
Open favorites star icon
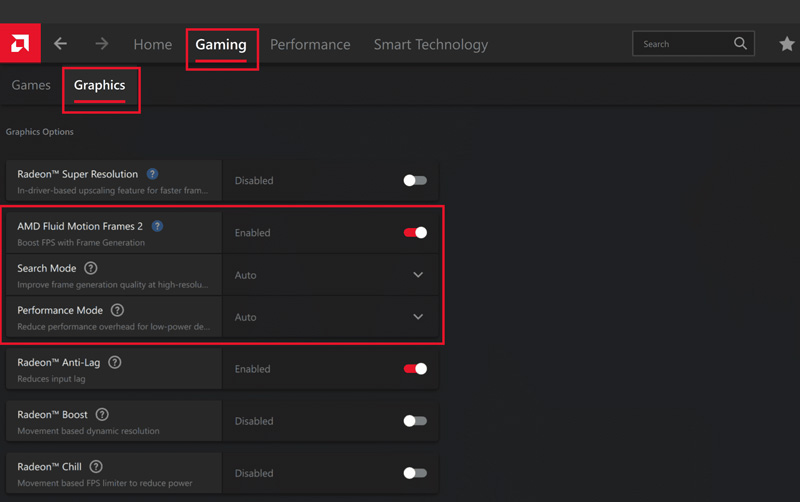point(787,44)
